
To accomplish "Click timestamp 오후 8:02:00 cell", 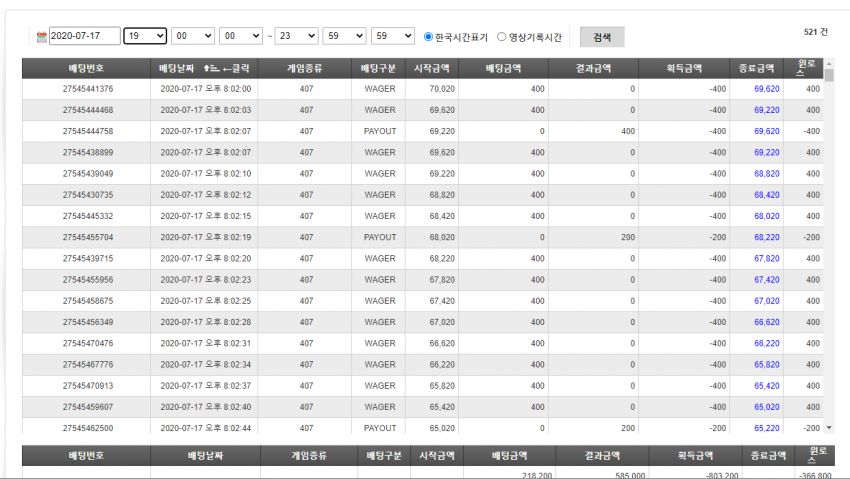I will (x=205, y=89).
